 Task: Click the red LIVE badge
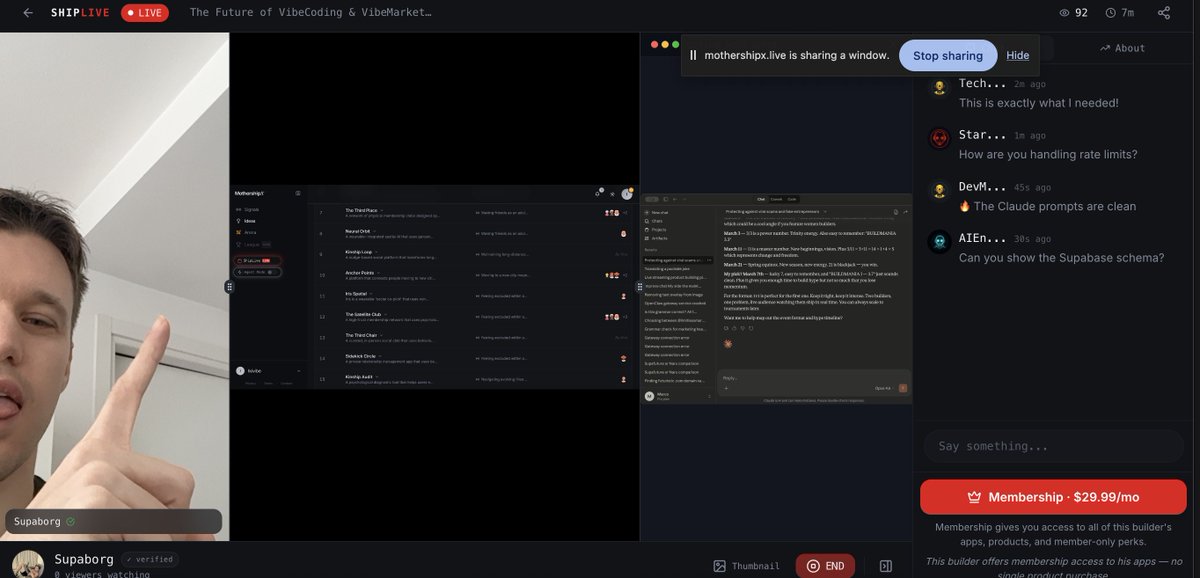(145, 13)
